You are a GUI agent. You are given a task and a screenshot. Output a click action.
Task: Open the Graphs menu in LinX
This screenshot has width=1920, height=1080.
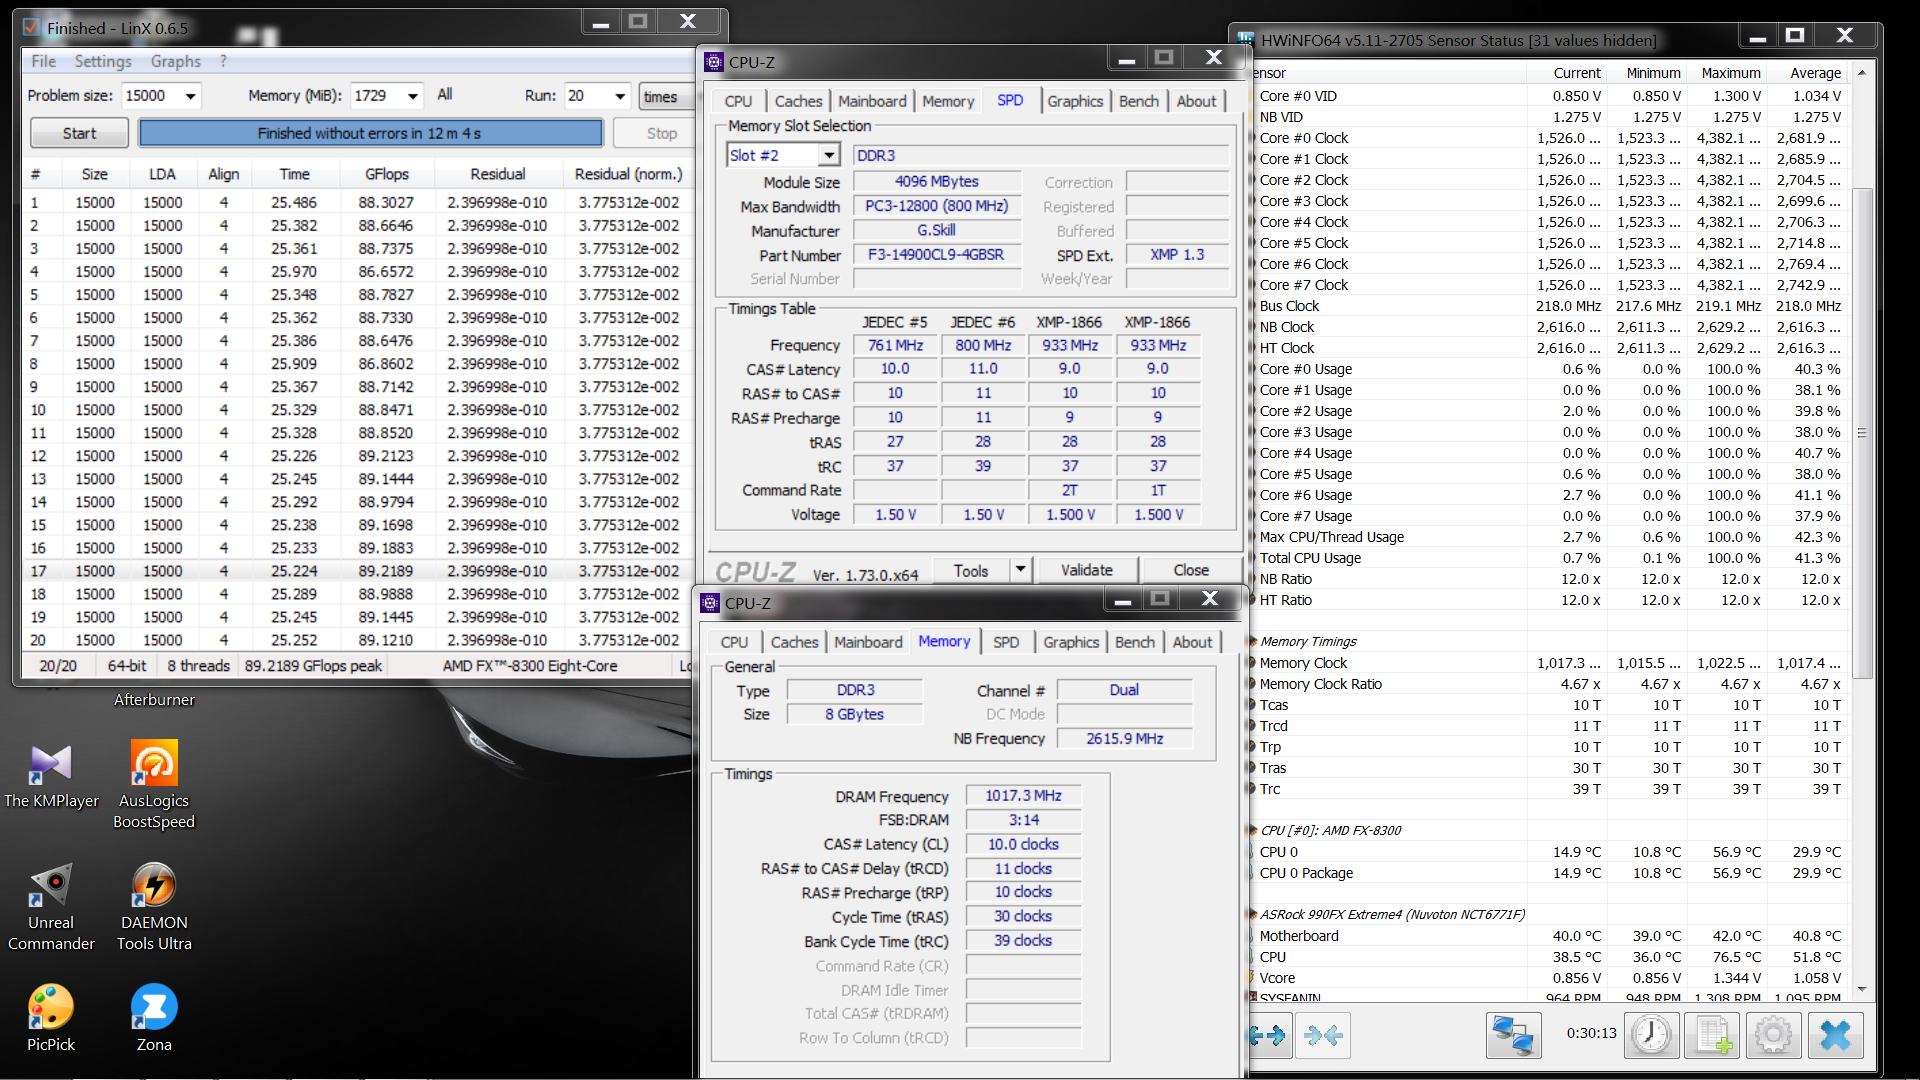click(176, 62)
